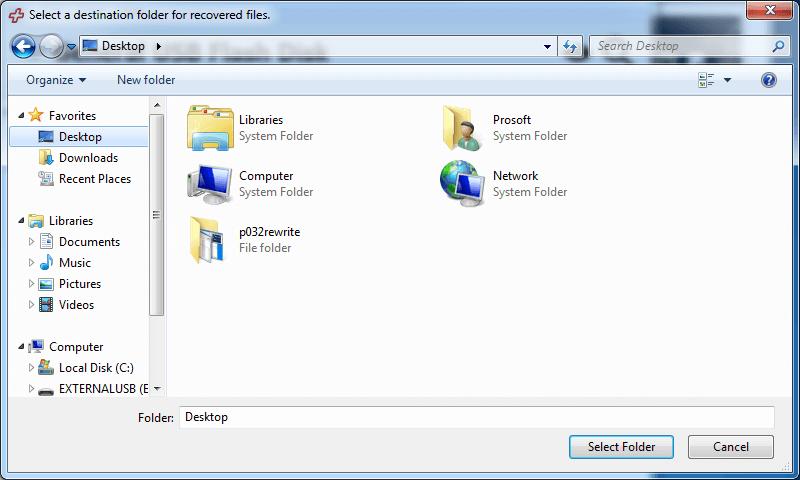Select Pictures library
The image size is (800, 480).
[x=80, y=284]
